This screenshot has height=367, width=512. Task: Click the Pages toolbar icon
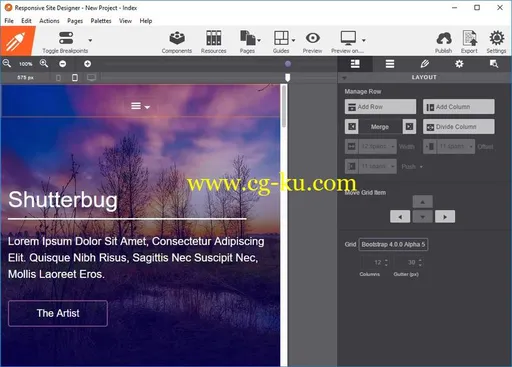(247, 38)
